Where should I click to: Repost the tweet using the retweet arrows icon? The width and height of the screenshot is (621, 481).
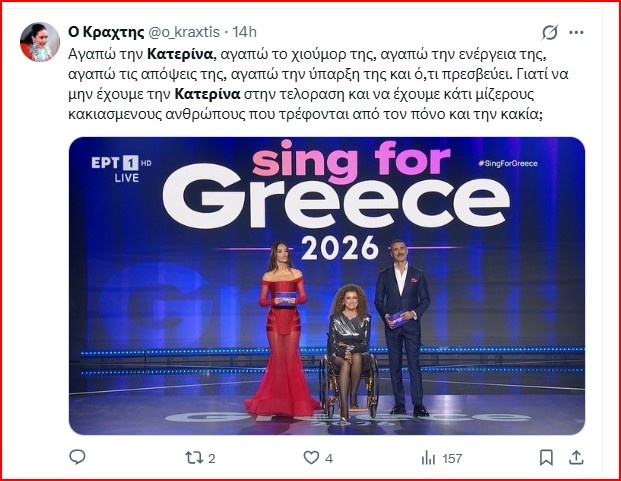pos(194,458)
